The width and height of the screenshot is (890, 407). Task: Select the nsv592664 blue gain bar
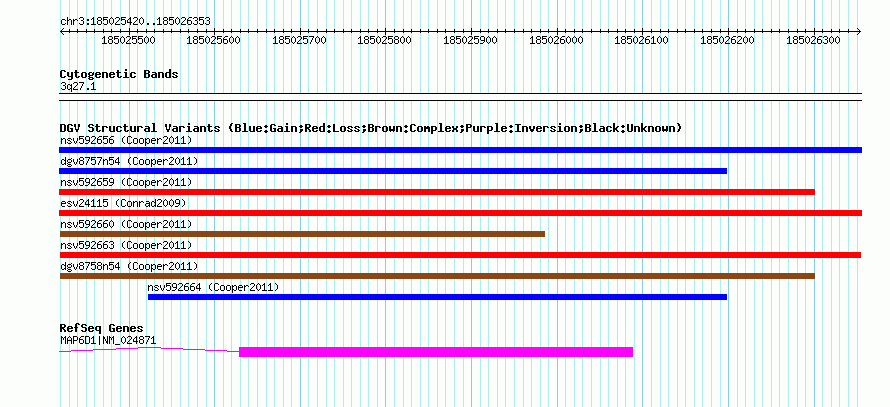(437, 297)
